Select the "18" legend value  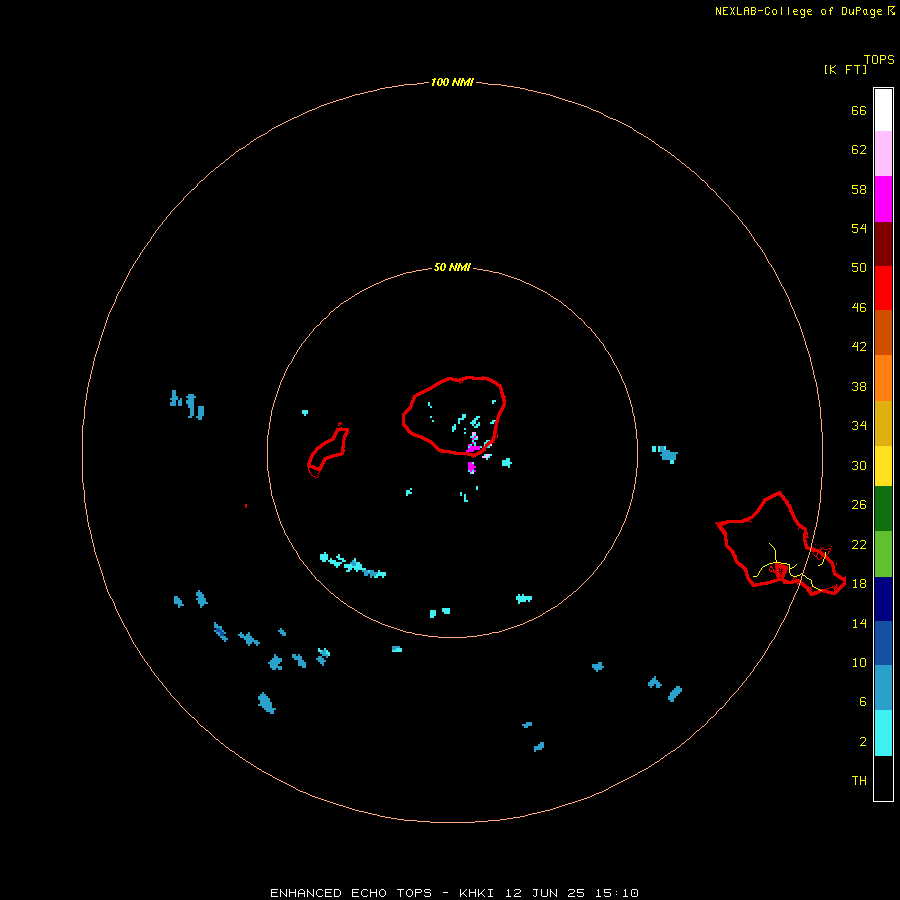point(859,584)
